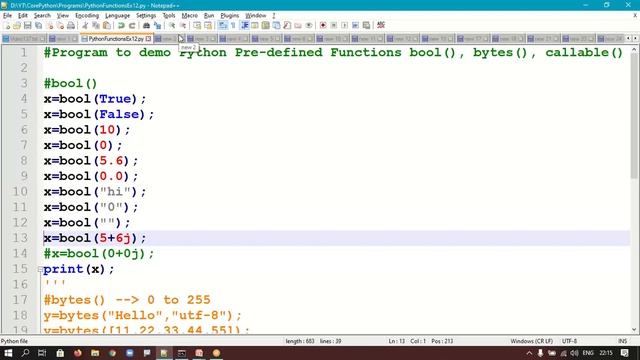Click the Replace toolbar icon

[x=157, y=25]
